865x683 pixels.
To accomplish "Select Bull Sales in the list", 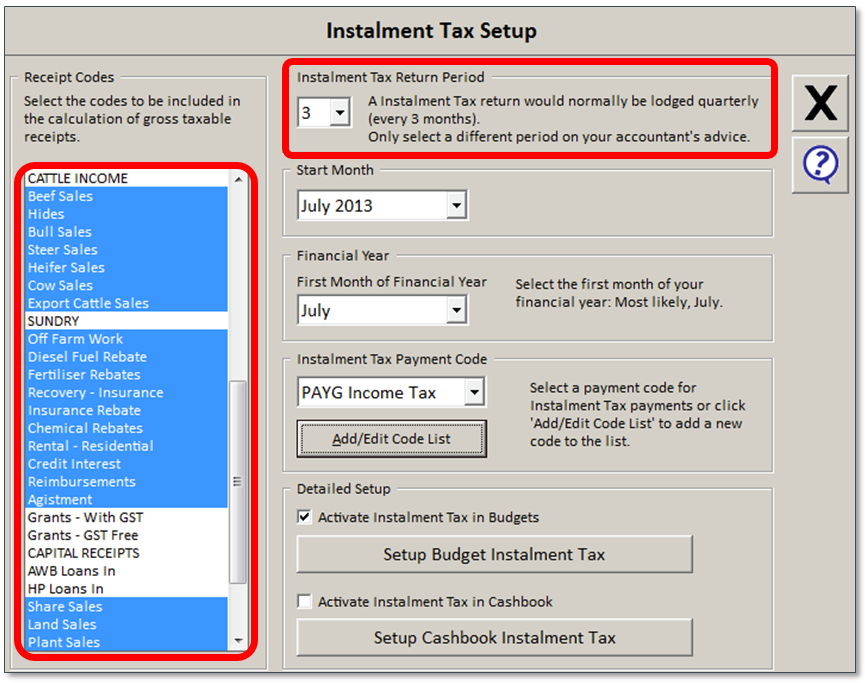I will coord(127,232).
